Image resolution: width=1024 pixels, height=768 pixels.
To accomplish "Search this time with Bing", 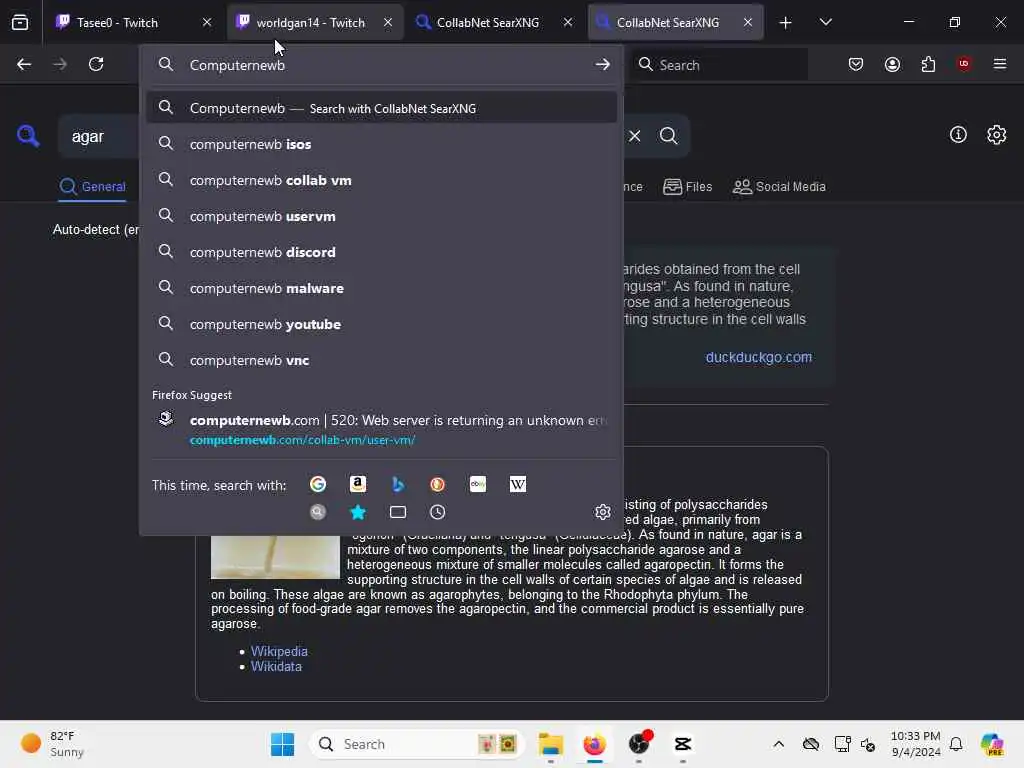I will (x=398, y=484).
